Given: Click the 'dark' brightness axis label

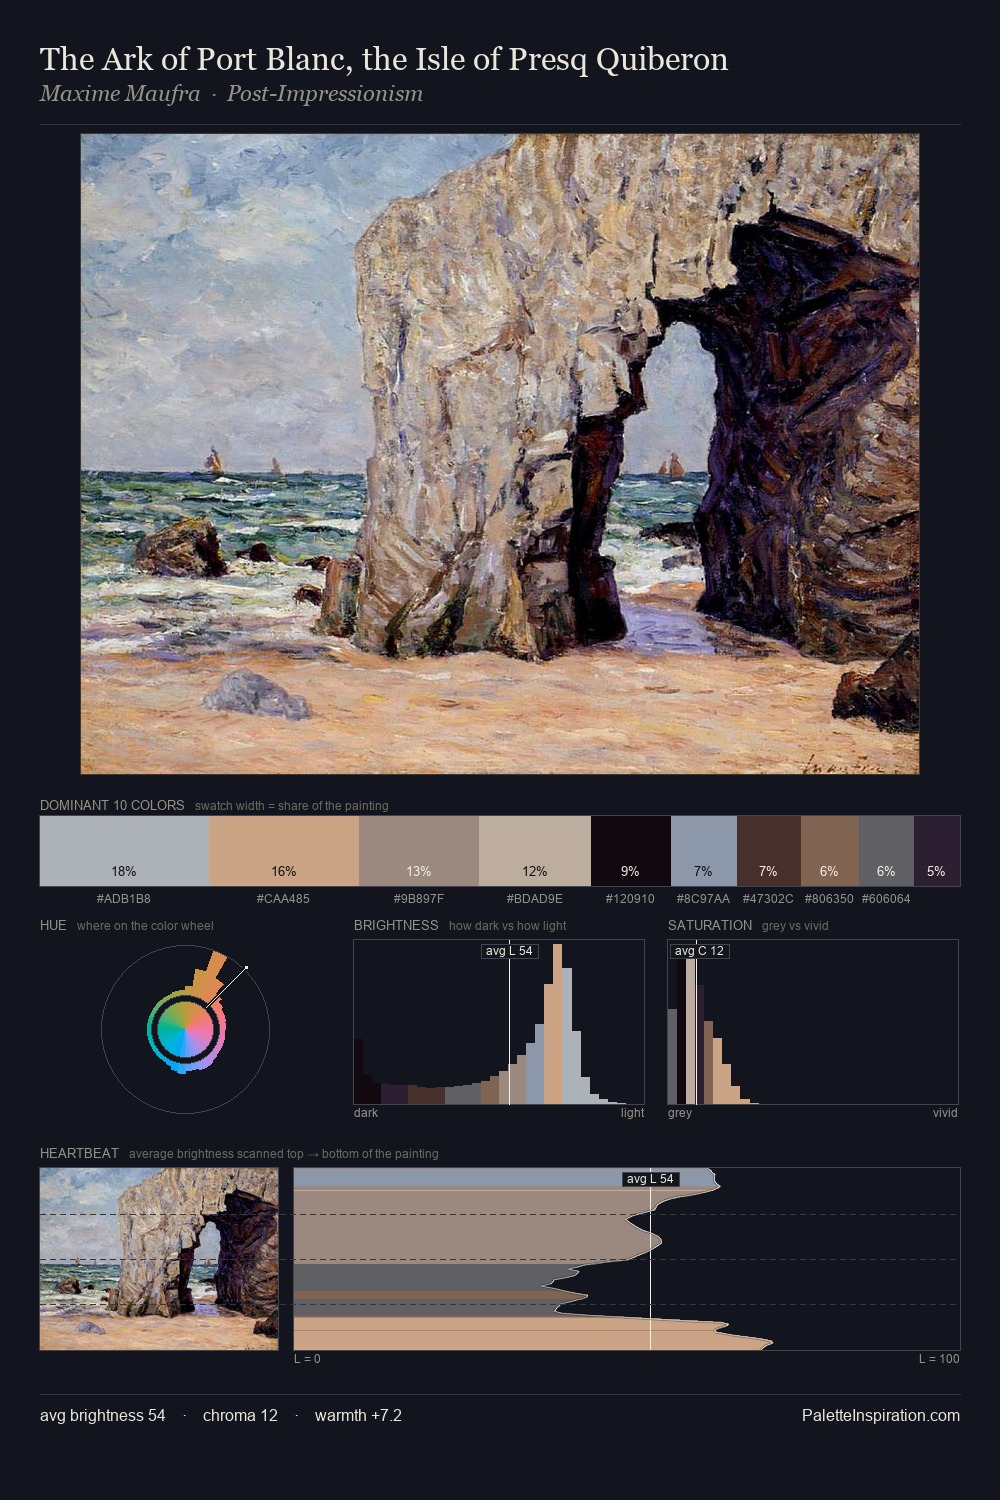Looking at the screenshot, I should 366,1113.
